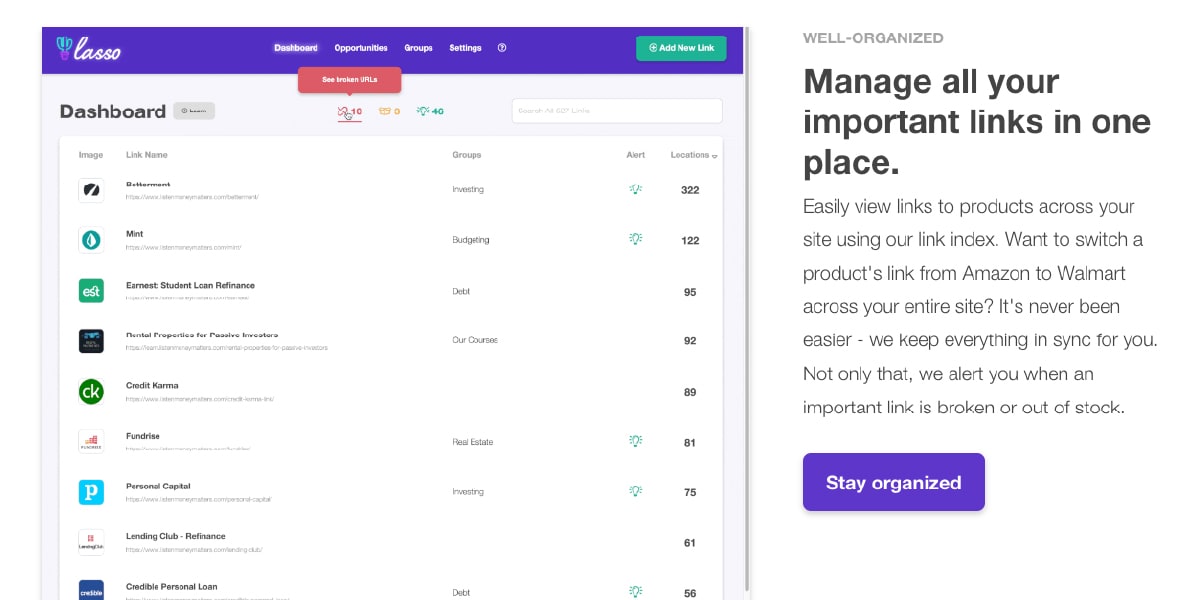The height and width of the screenshot is (600, 1200).
Task: Click the Link Name column header
Action: (x=147, y=155)
